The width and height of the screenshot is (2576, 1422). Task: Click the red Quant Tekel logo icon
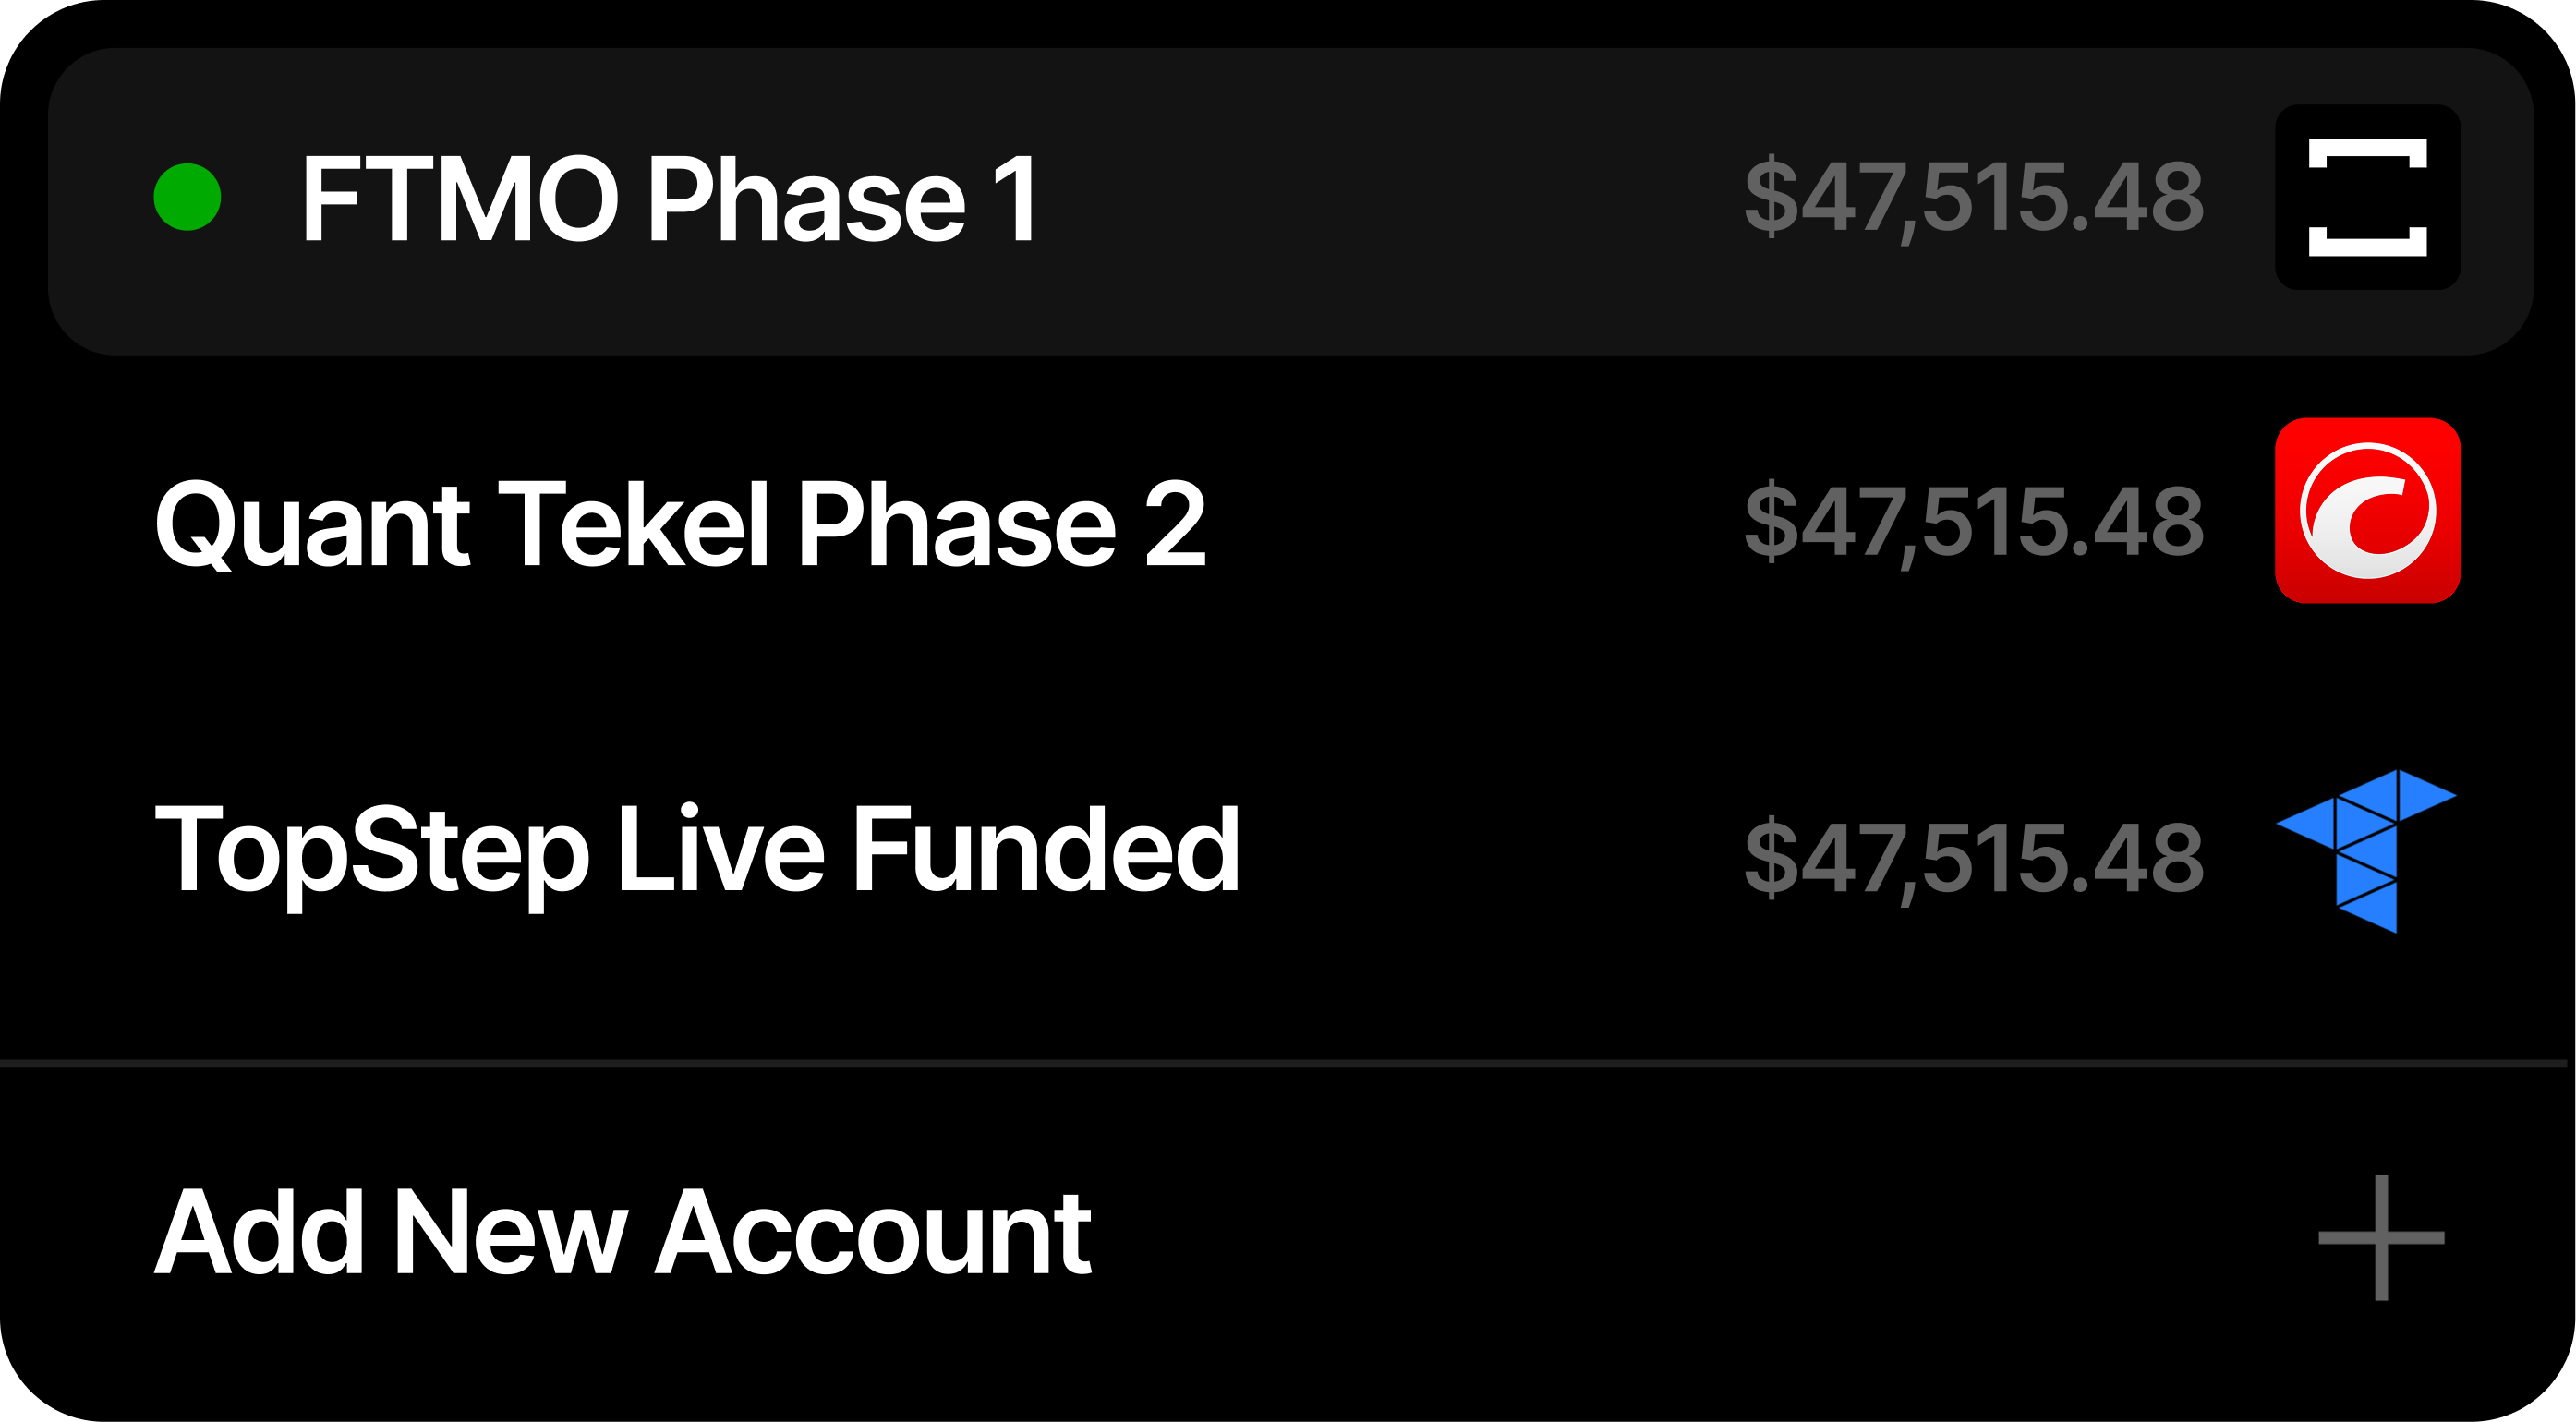pyautogui.click(x=2367, y=510)
